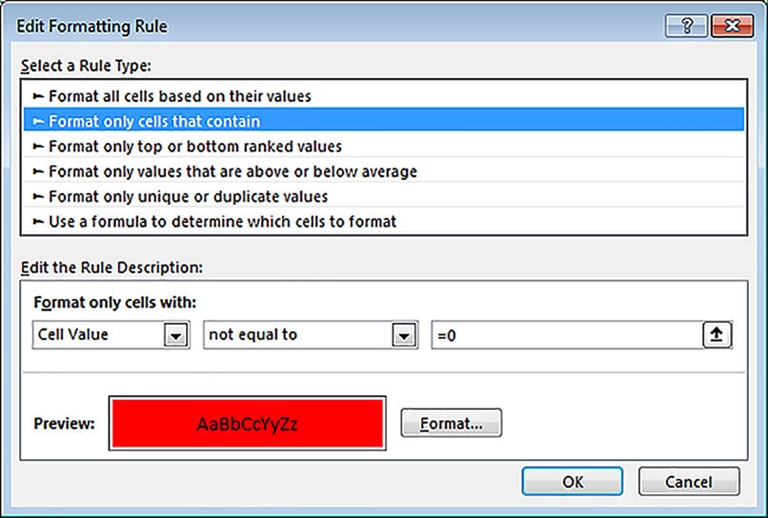Select 'Format all cells based on their values'
The width and height of the screenshot is (768, 518).
[x=180, y=96]
